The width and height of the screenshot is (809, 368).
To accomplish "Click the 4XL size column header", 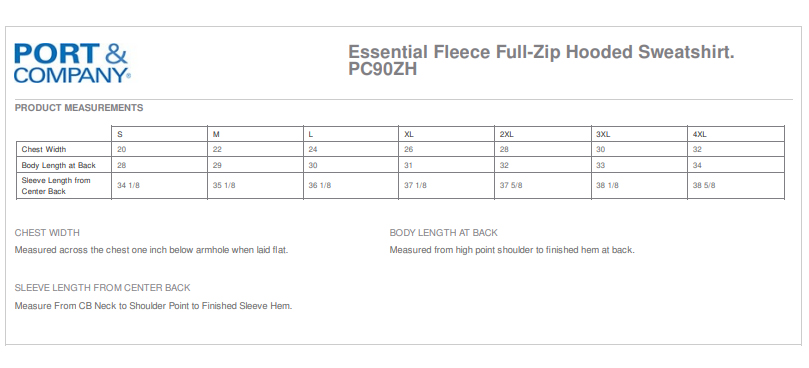I will [700, 134].
